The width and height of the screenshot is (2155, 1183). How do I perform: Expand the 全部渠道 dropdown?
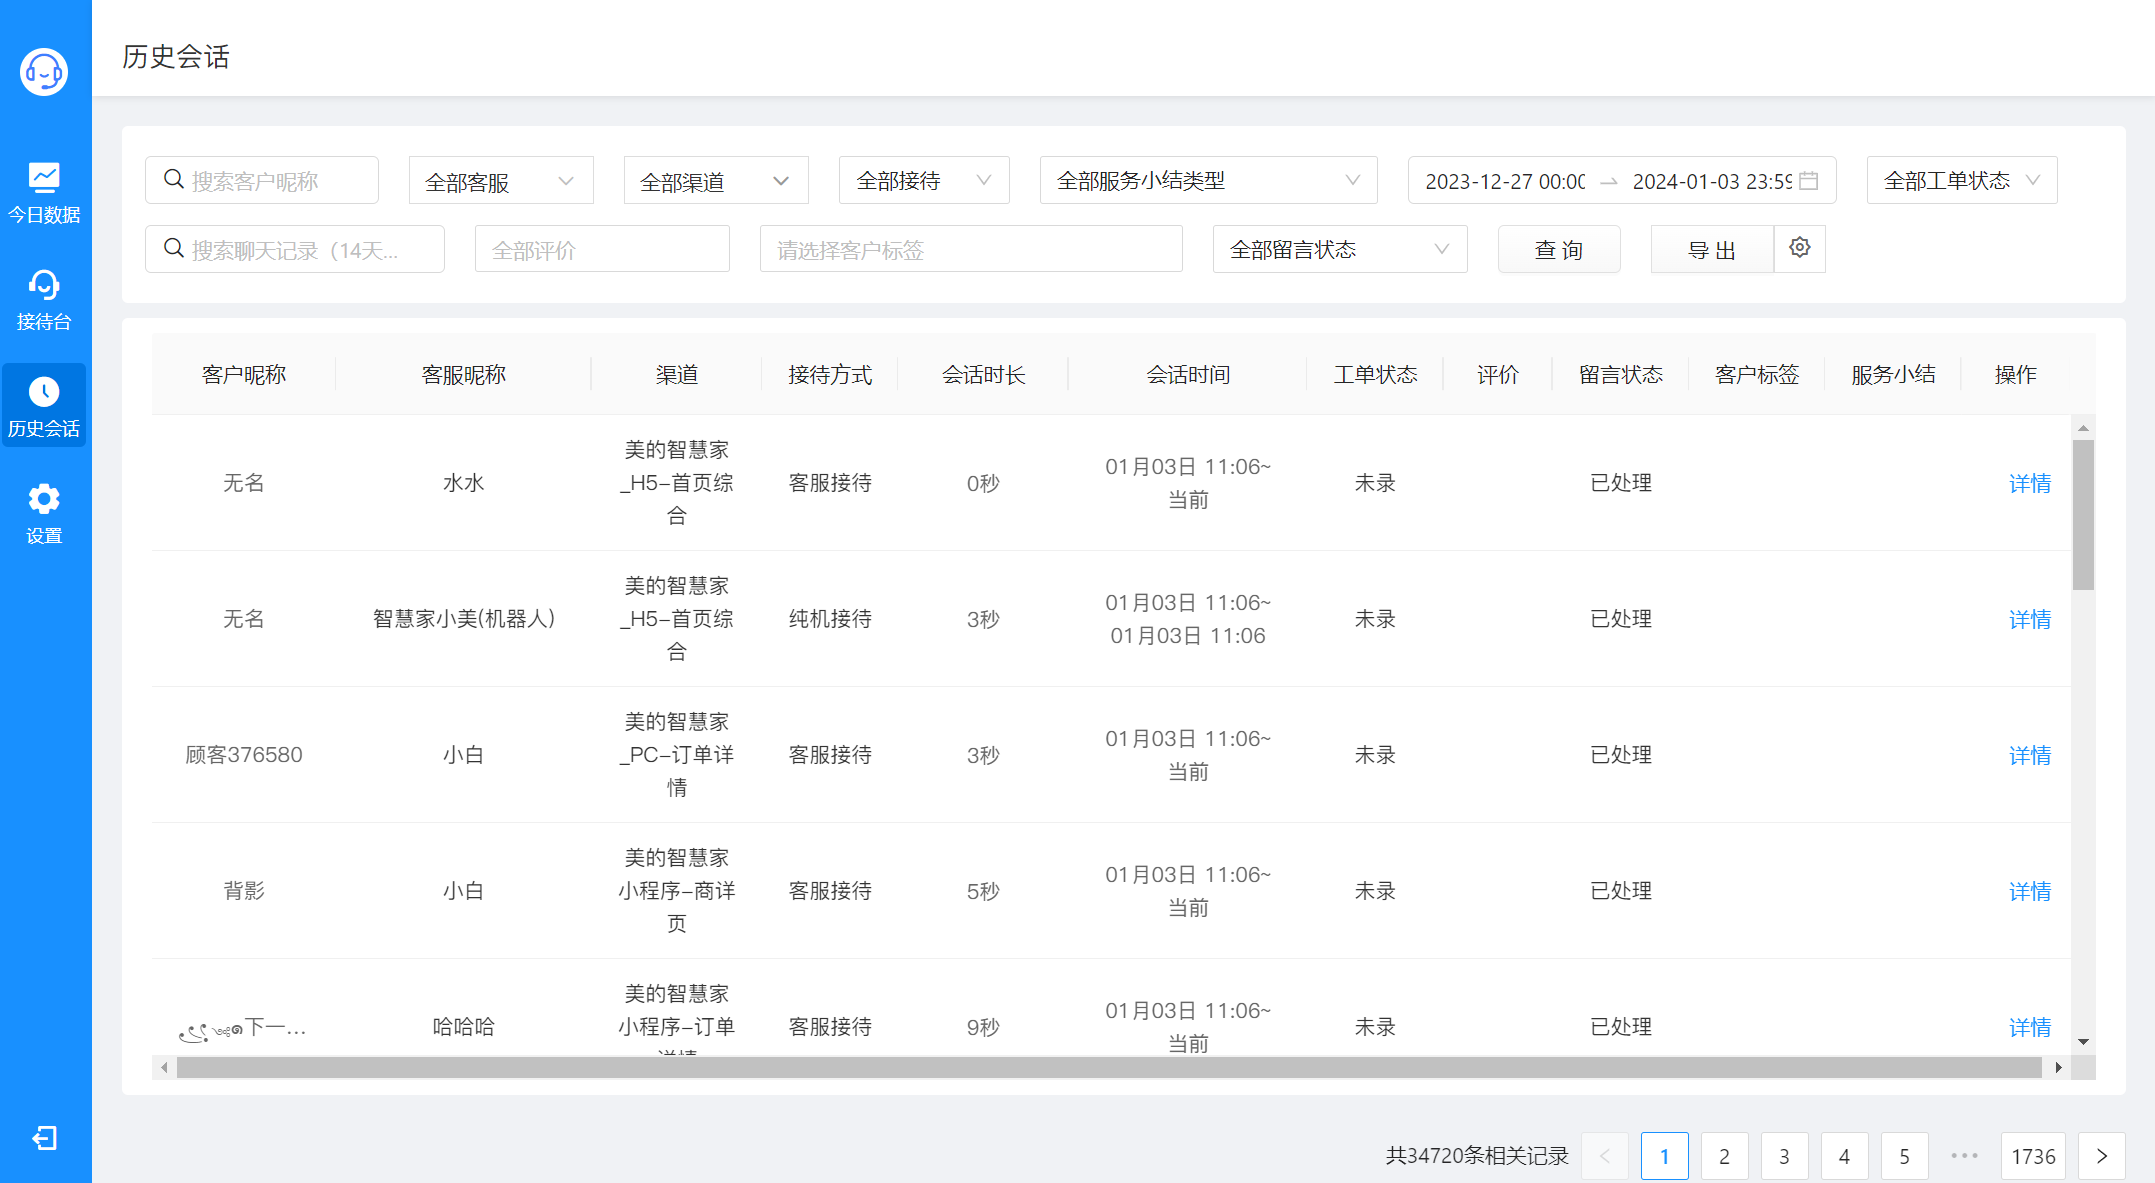click(716, 181)
